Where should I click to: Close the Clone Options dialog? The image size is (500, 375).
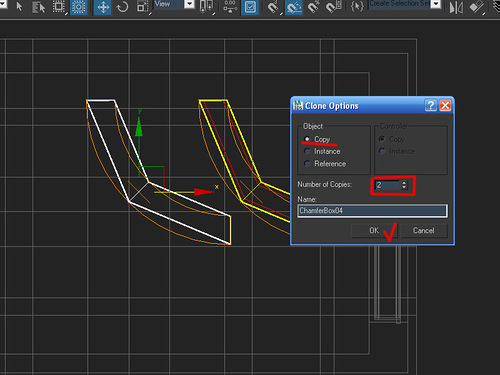click(x=445, y=106)
